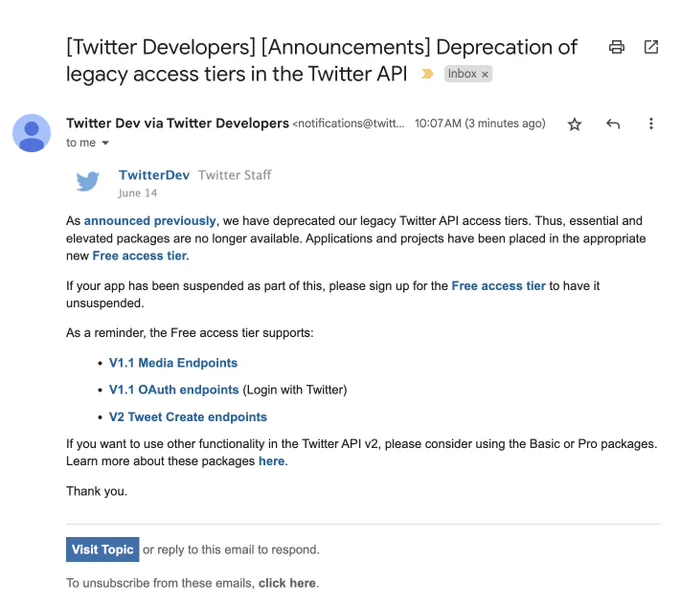Open the three-dot more options menu
The image size is (680, 605).
(x=651, y=124)
